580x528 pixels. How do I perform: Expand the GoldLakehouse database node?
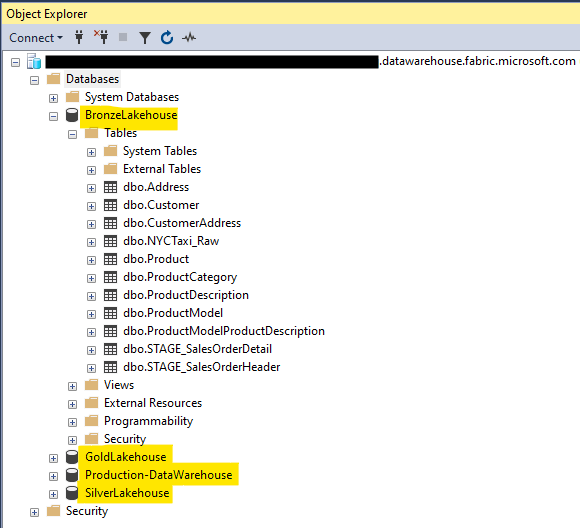[53, 458]
